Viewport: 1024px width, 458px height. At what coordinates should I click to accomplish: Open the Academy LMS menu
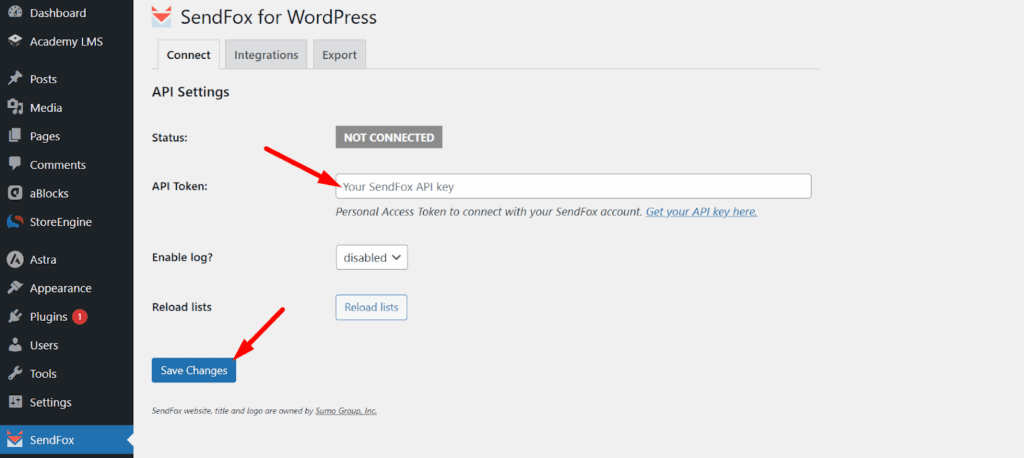[x=67, y=42]
